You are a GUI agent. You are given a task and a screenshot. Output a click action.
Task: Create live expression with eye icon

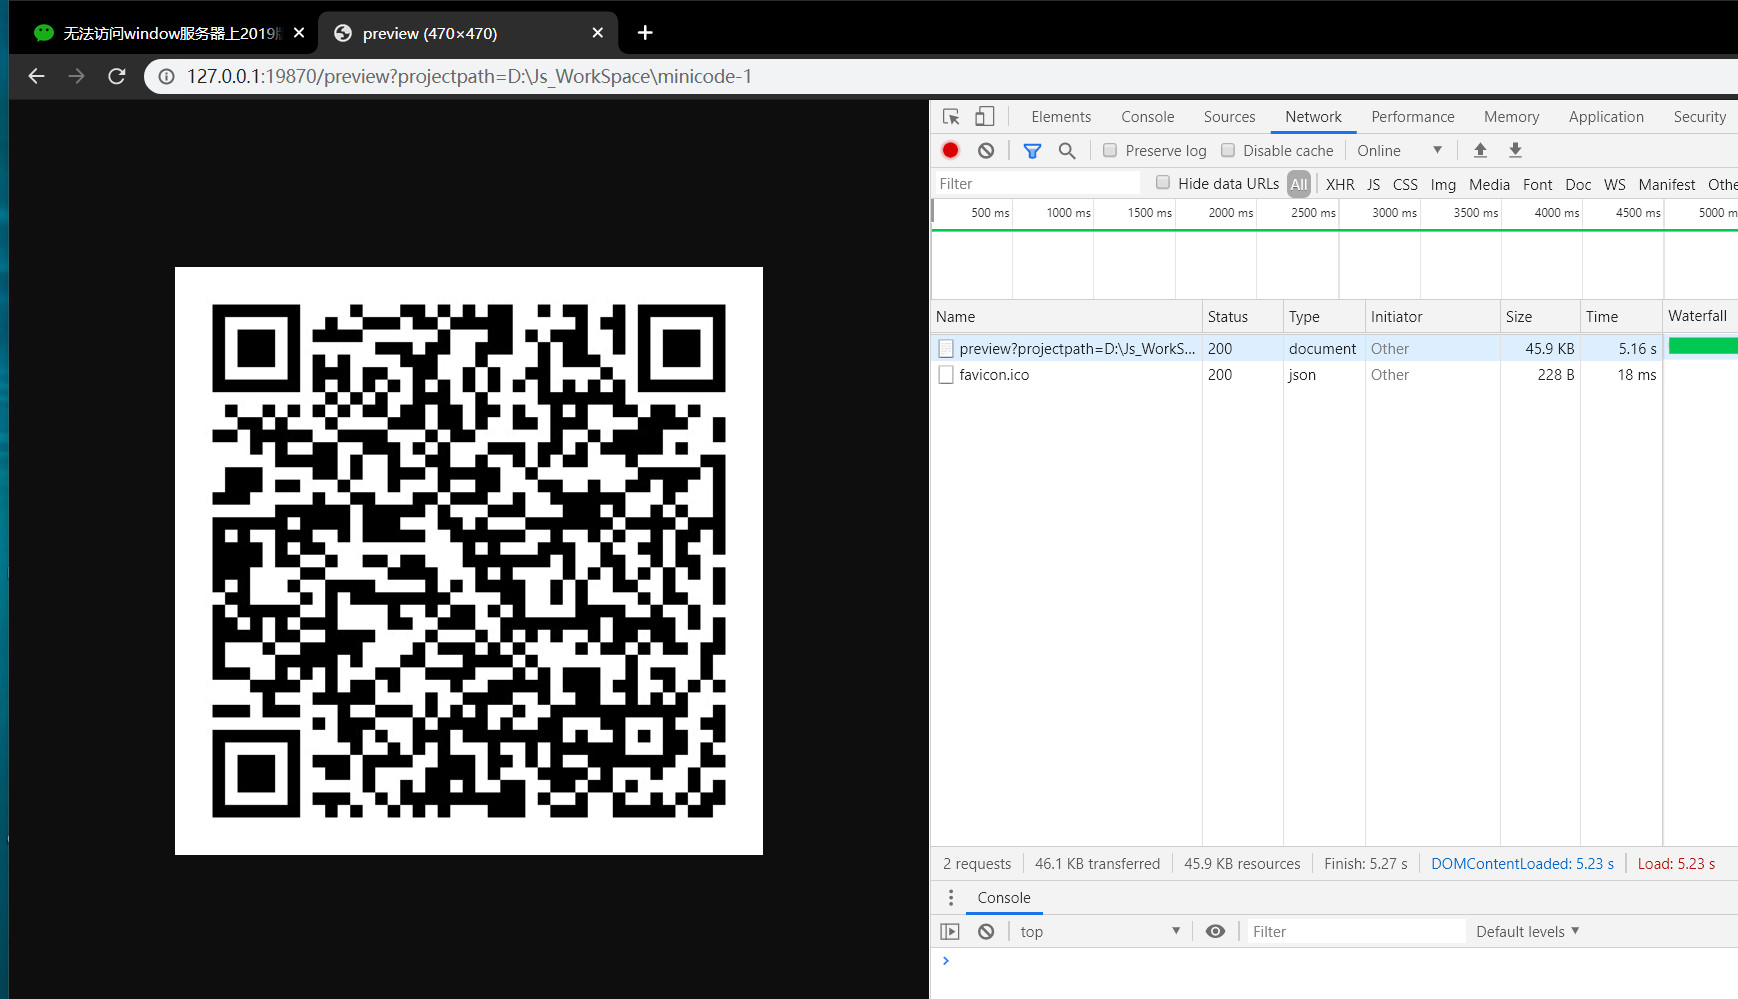click(1215, 931)
